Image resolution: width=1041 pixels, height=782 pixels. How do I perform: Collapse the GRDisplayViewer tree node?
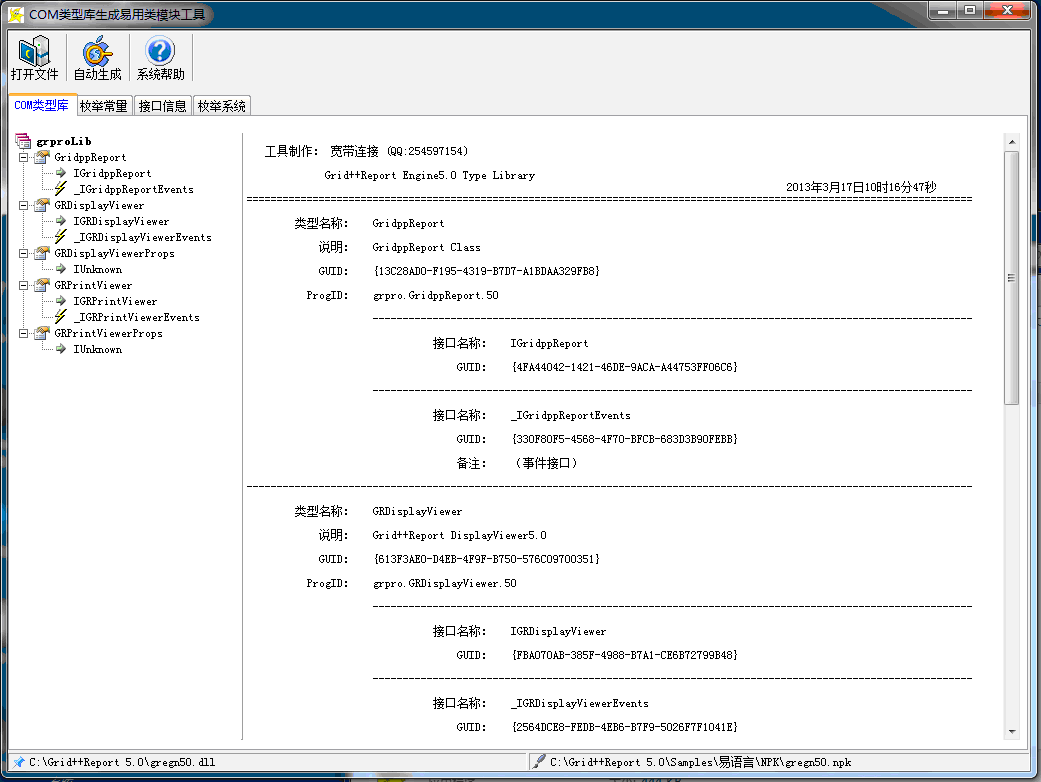(23, 205)
